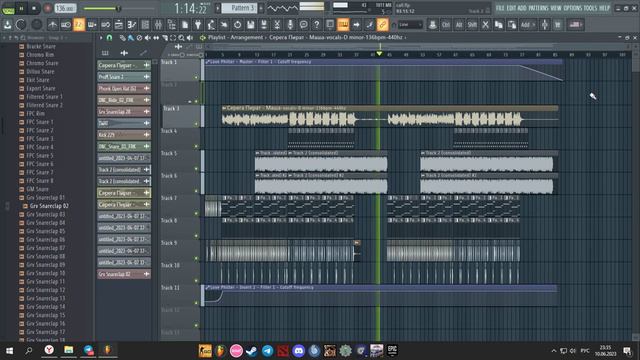Open the help question mark icon
640x360 pixels.
[317, 24]
